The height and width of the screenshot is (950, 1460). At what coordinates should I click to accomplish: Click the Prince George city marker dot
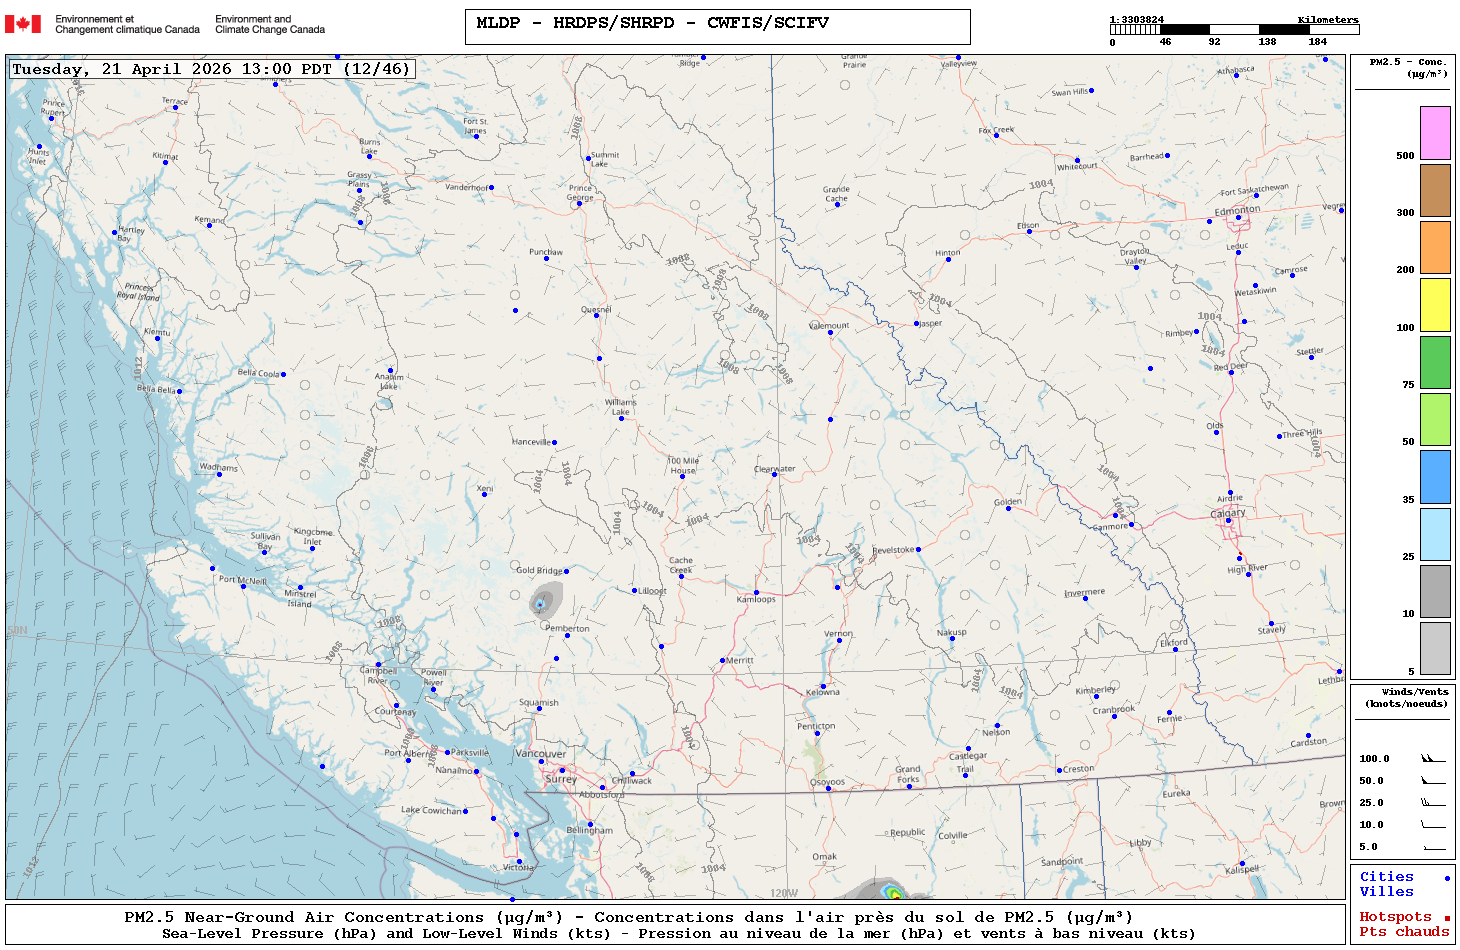coord(579,201)
